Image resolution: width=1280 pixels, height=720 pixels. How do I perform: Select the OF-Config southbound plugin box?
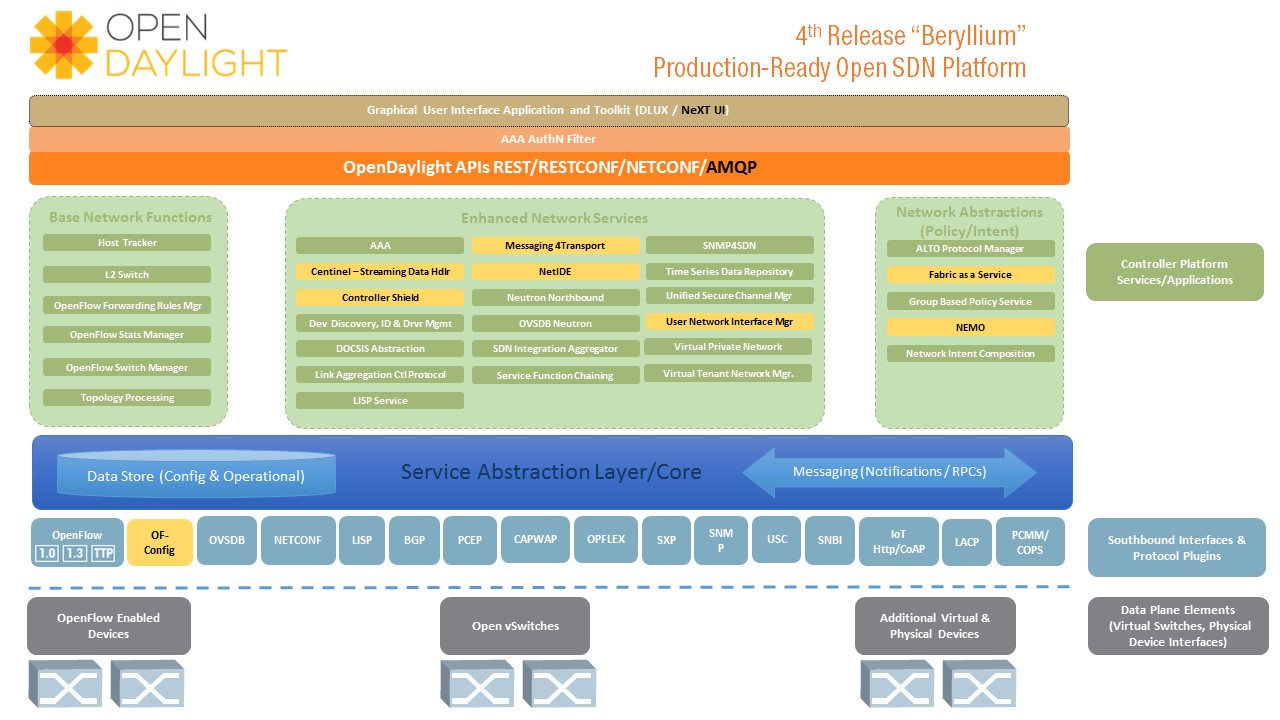[x=160, y=542]
